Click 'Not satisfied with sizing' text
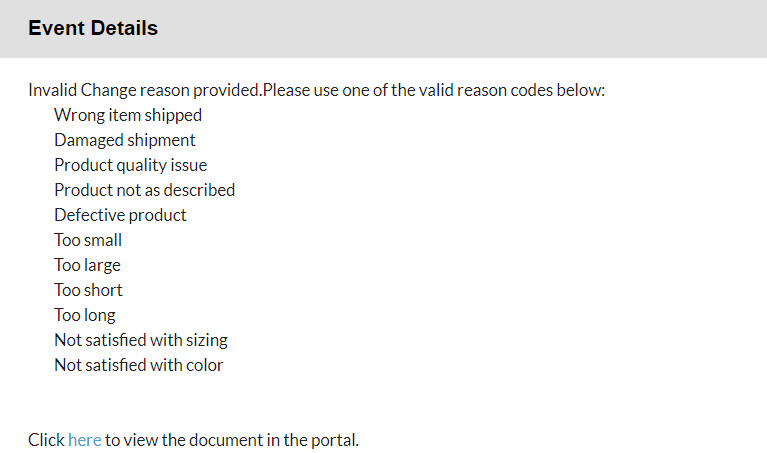 tap(140, 340)
